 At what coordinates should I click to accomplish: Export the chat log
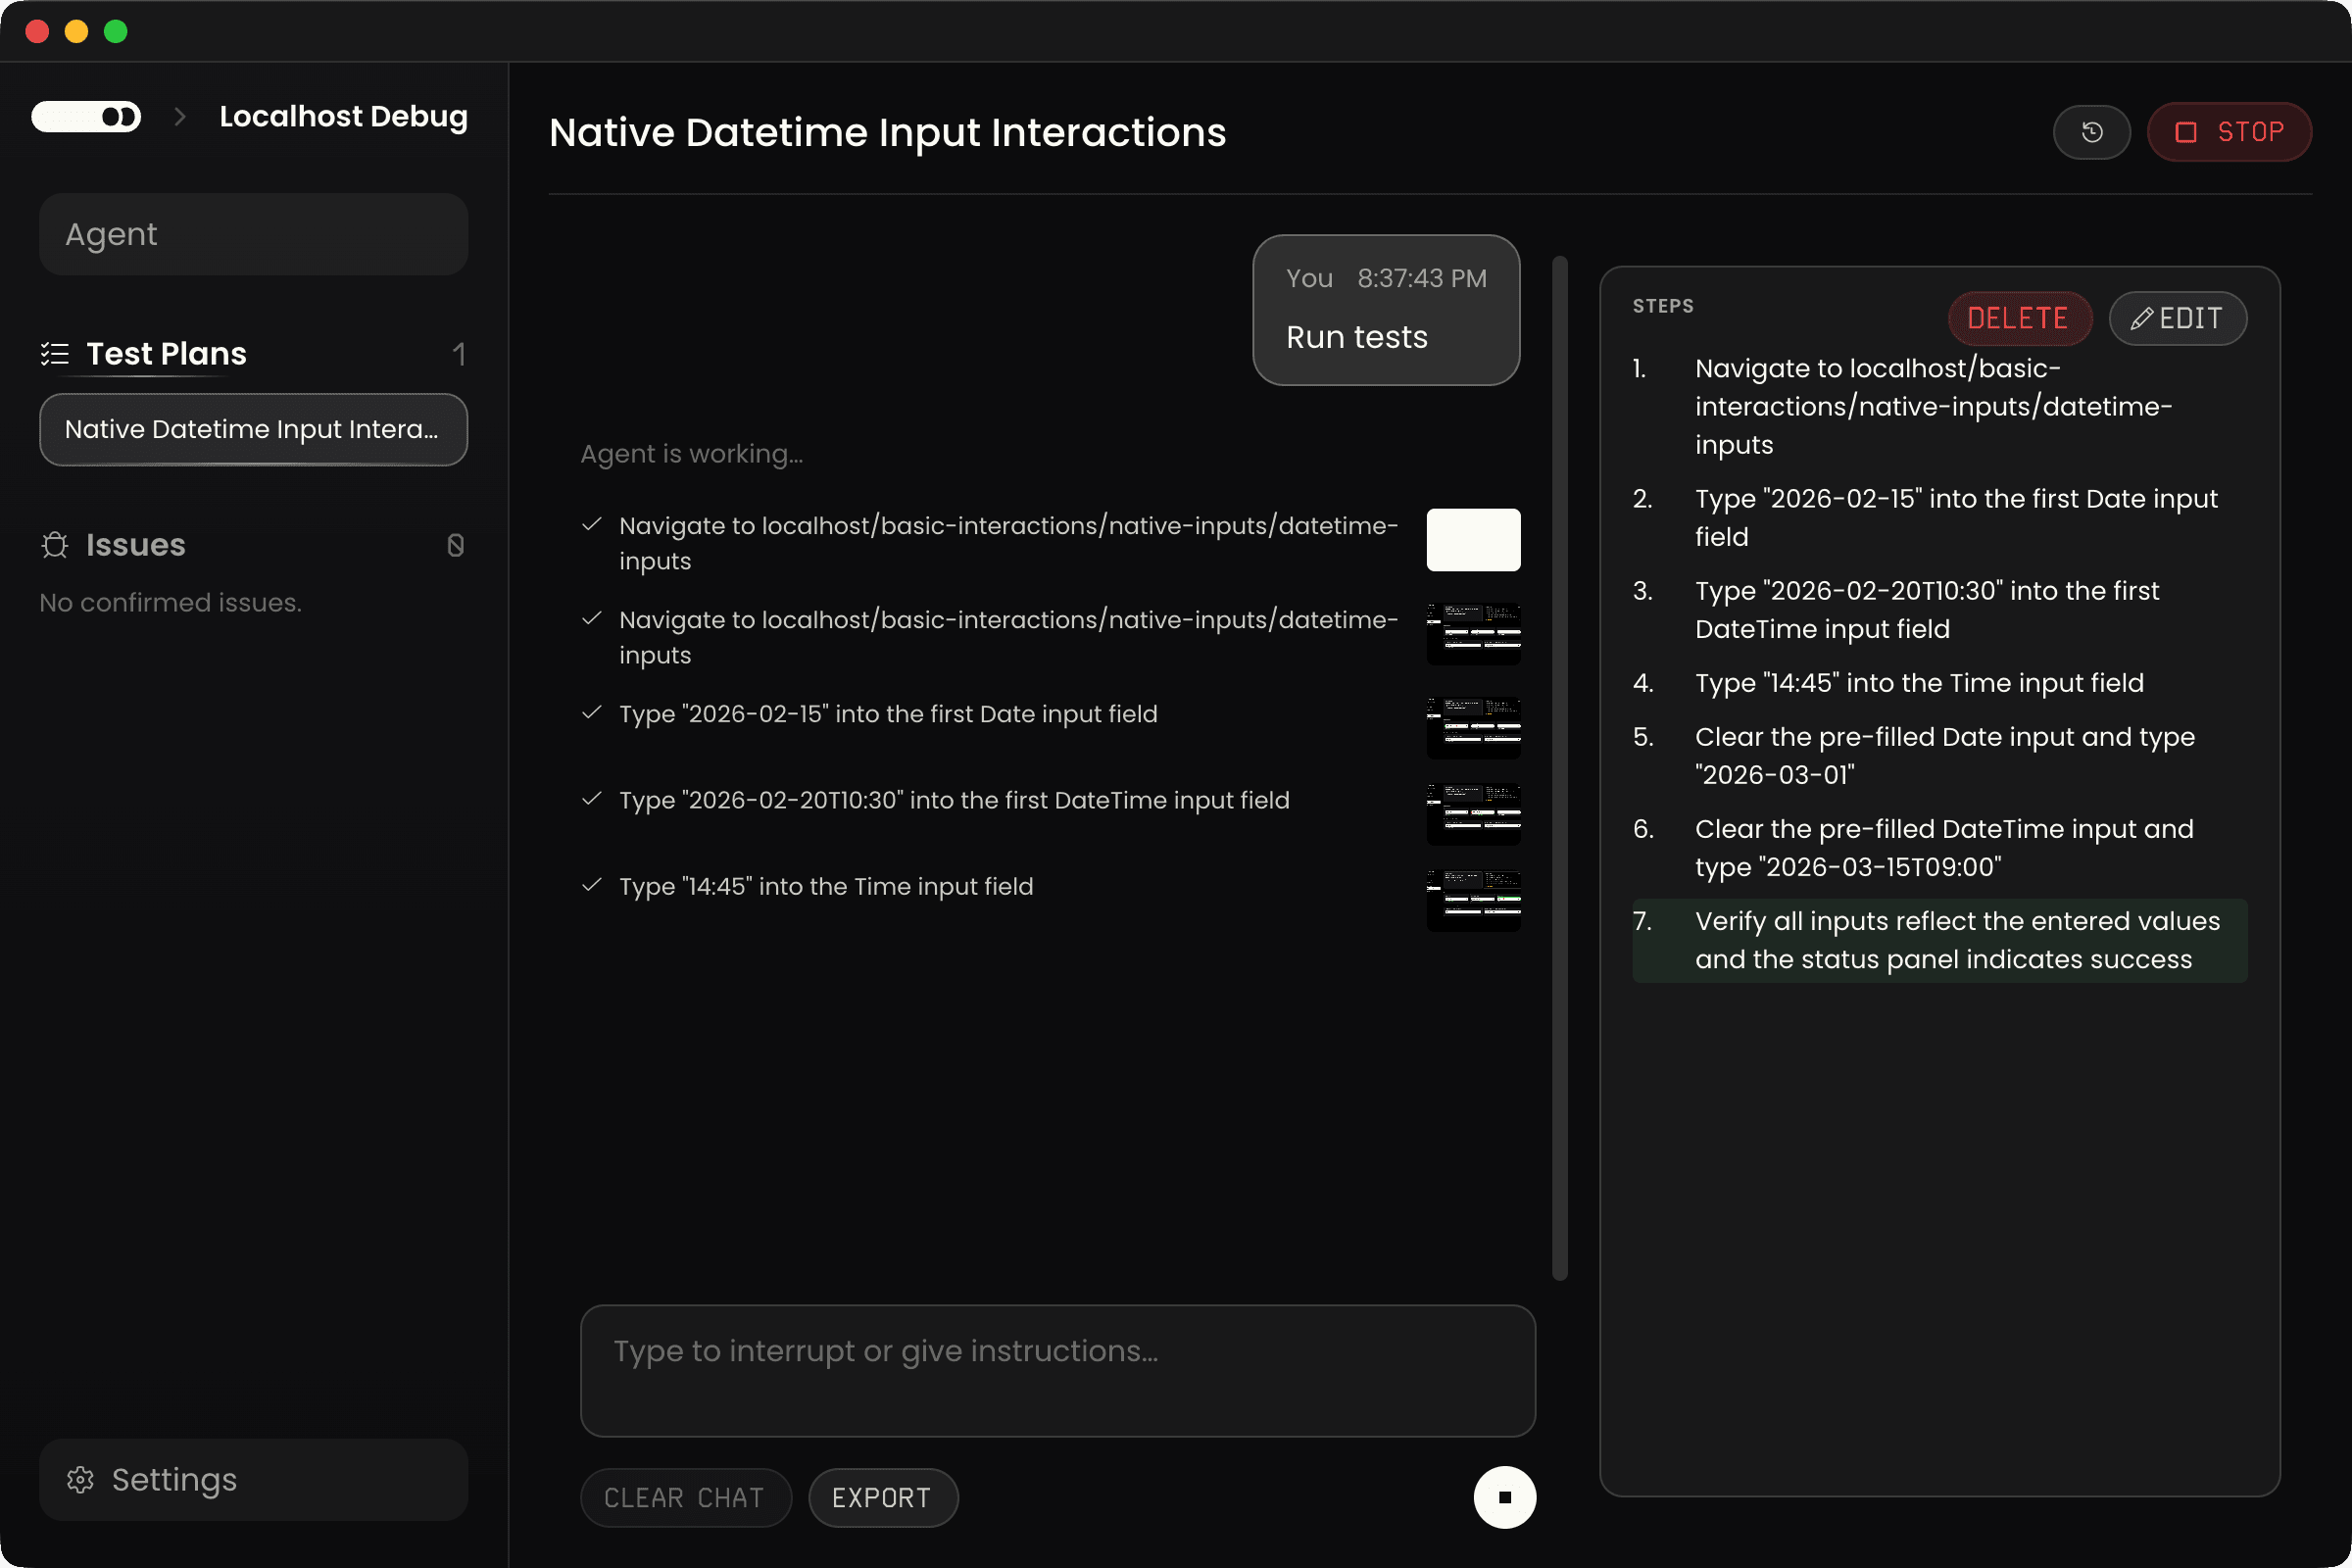click(x=882, y=1497)
